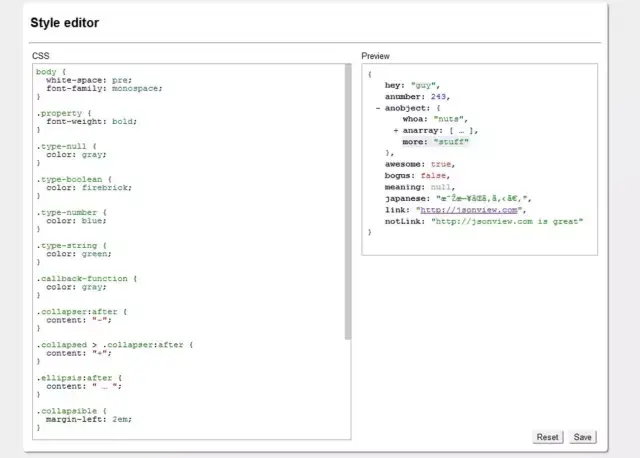
Task: Click the Reset button
Action: (547, 437)
